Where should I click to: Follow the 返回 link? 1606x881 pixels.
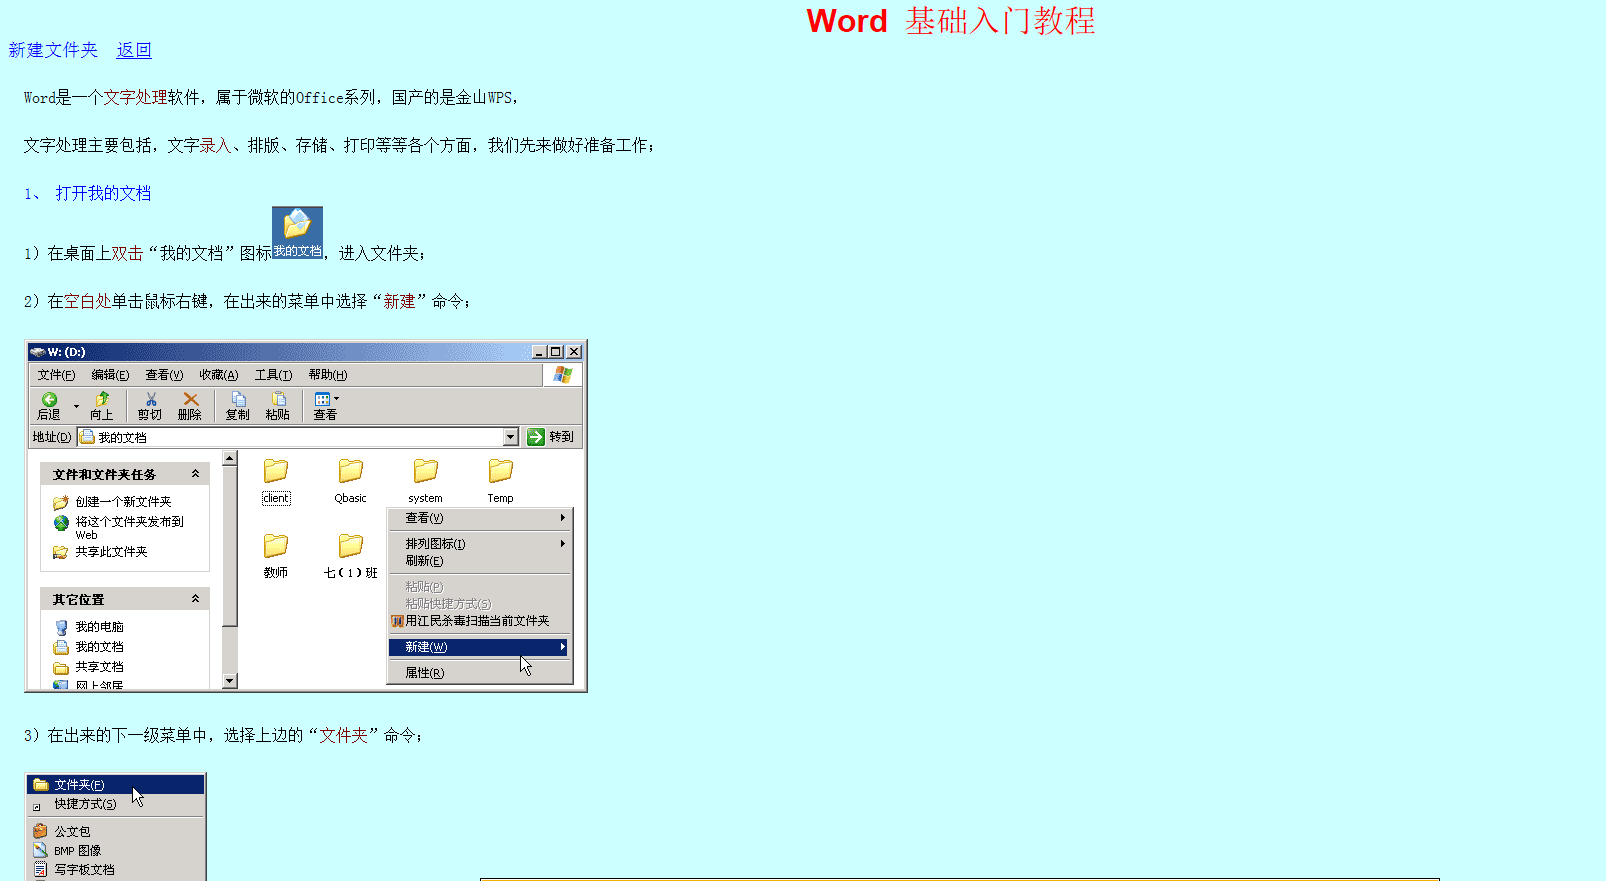point(134,50)
